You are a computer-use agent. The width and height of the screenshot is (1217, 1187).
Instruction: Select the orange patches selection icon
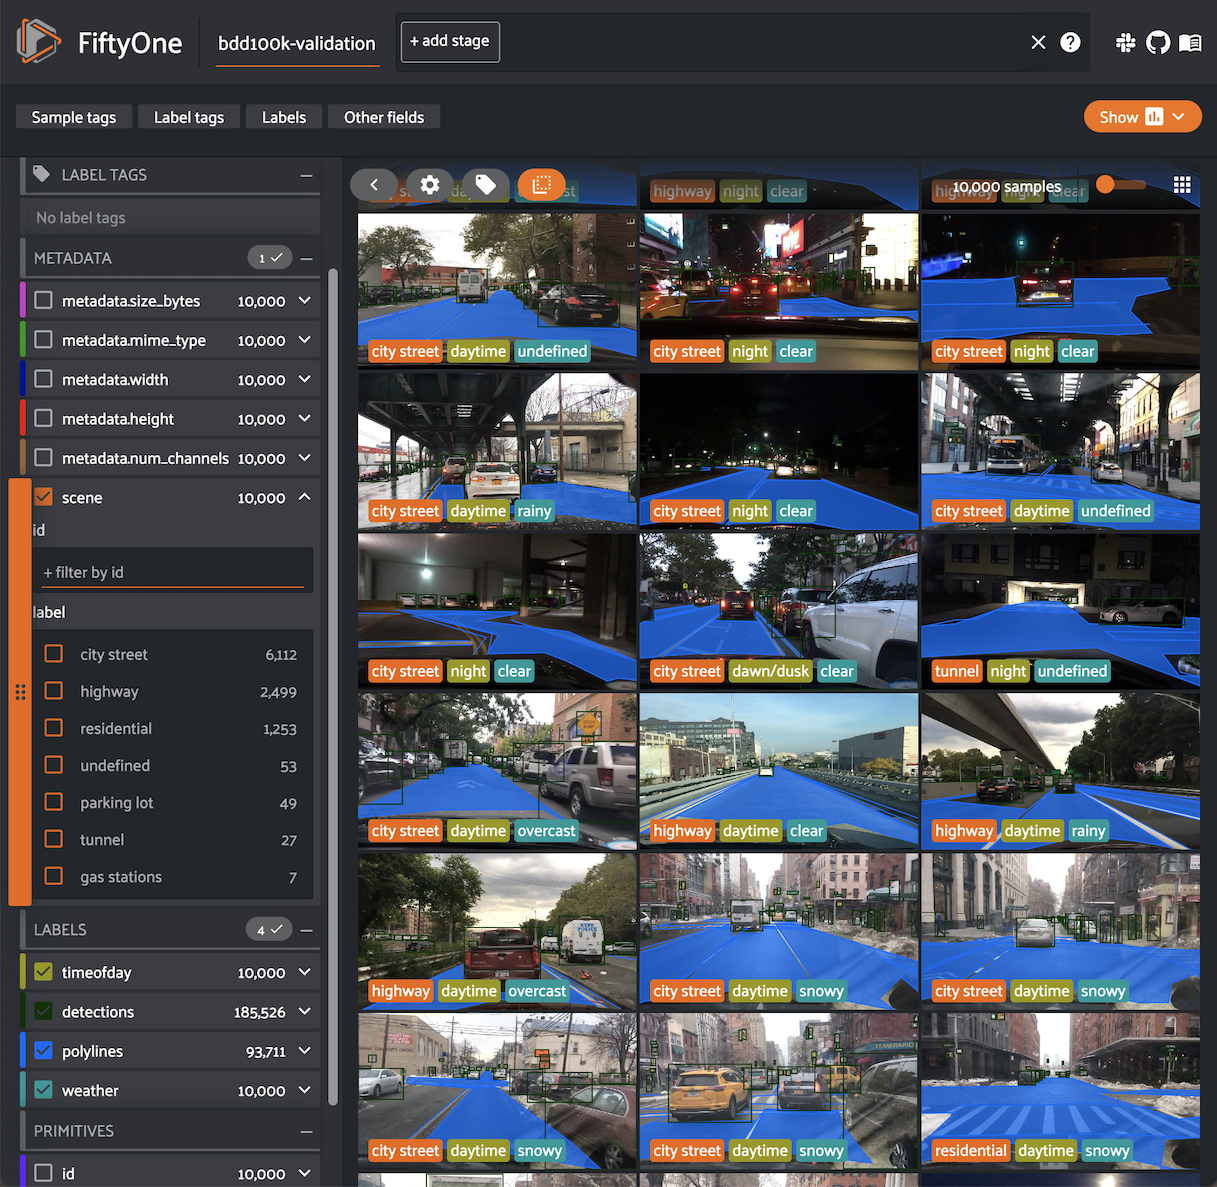[x=541, y=184]
